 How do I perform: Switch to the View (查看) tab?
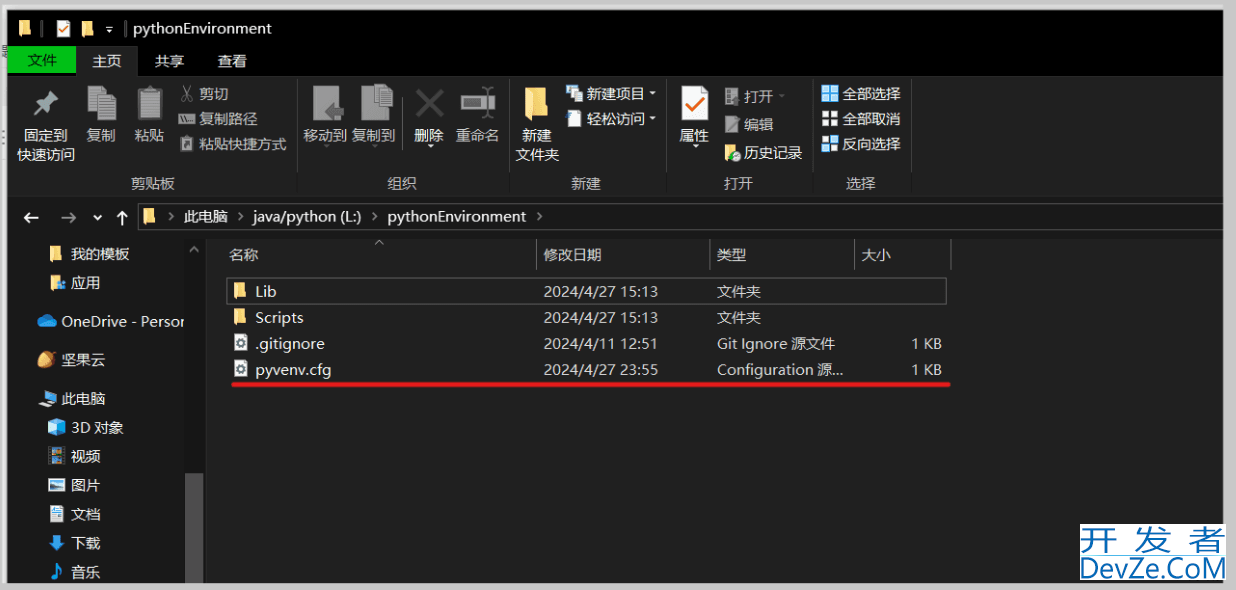tap(232, 61)
